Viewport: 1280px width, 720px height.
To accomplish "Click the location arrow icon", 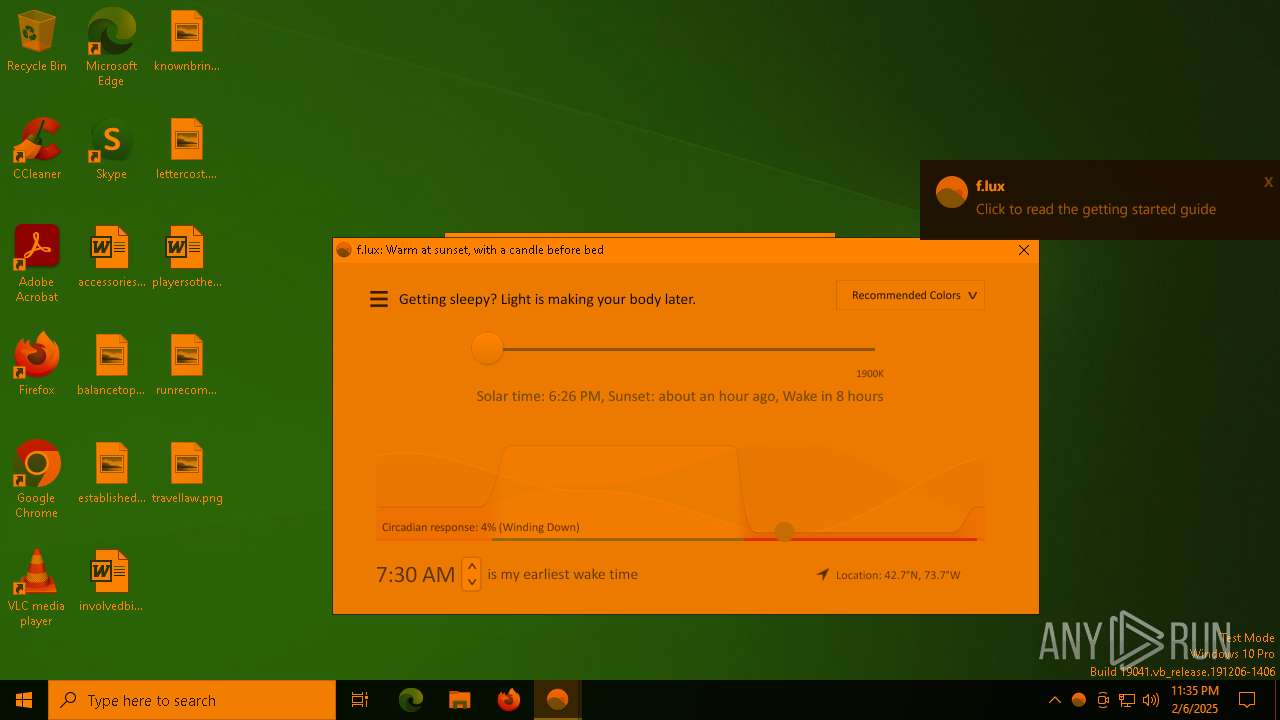I will (x=823, y=574).
